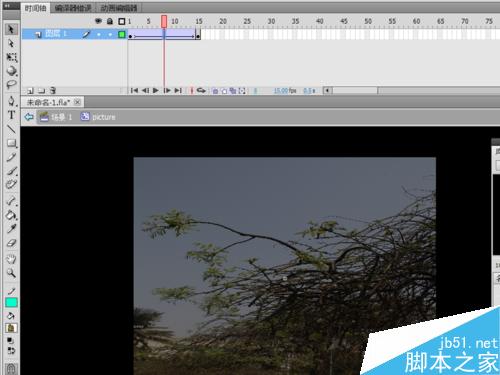Click the Center Frame button
Screen dimensions: 500x375
(x=192, y=90)
